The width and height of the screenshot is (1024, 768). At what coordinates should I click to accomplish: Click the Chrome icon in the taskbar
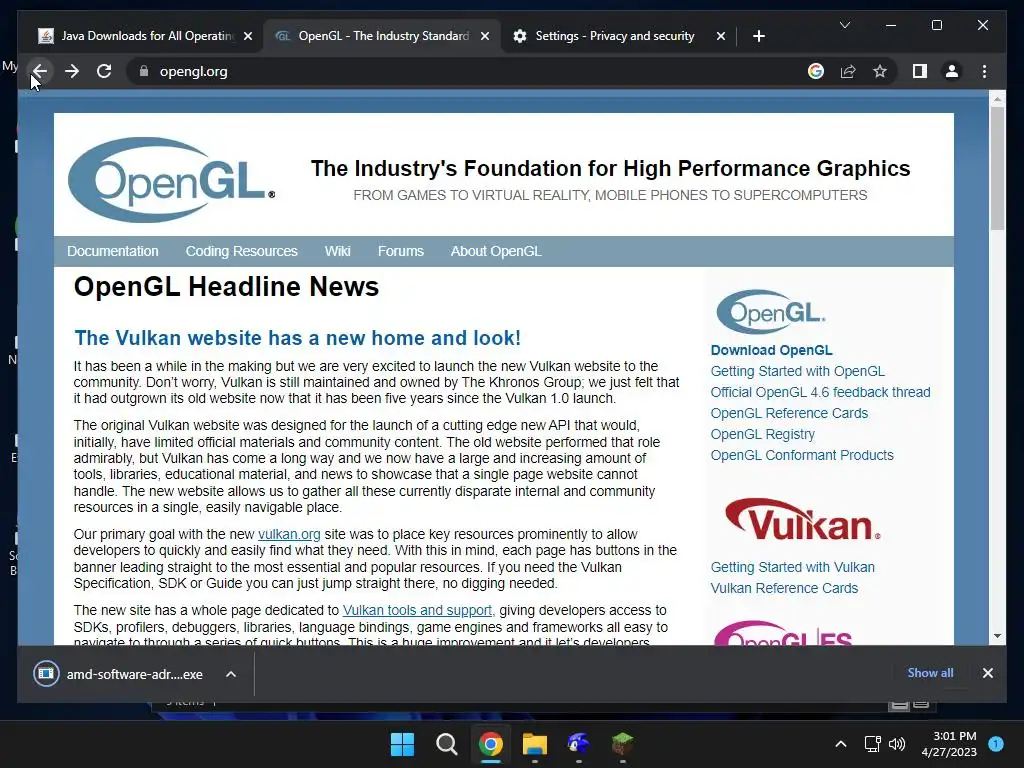(x=490, y=744)
